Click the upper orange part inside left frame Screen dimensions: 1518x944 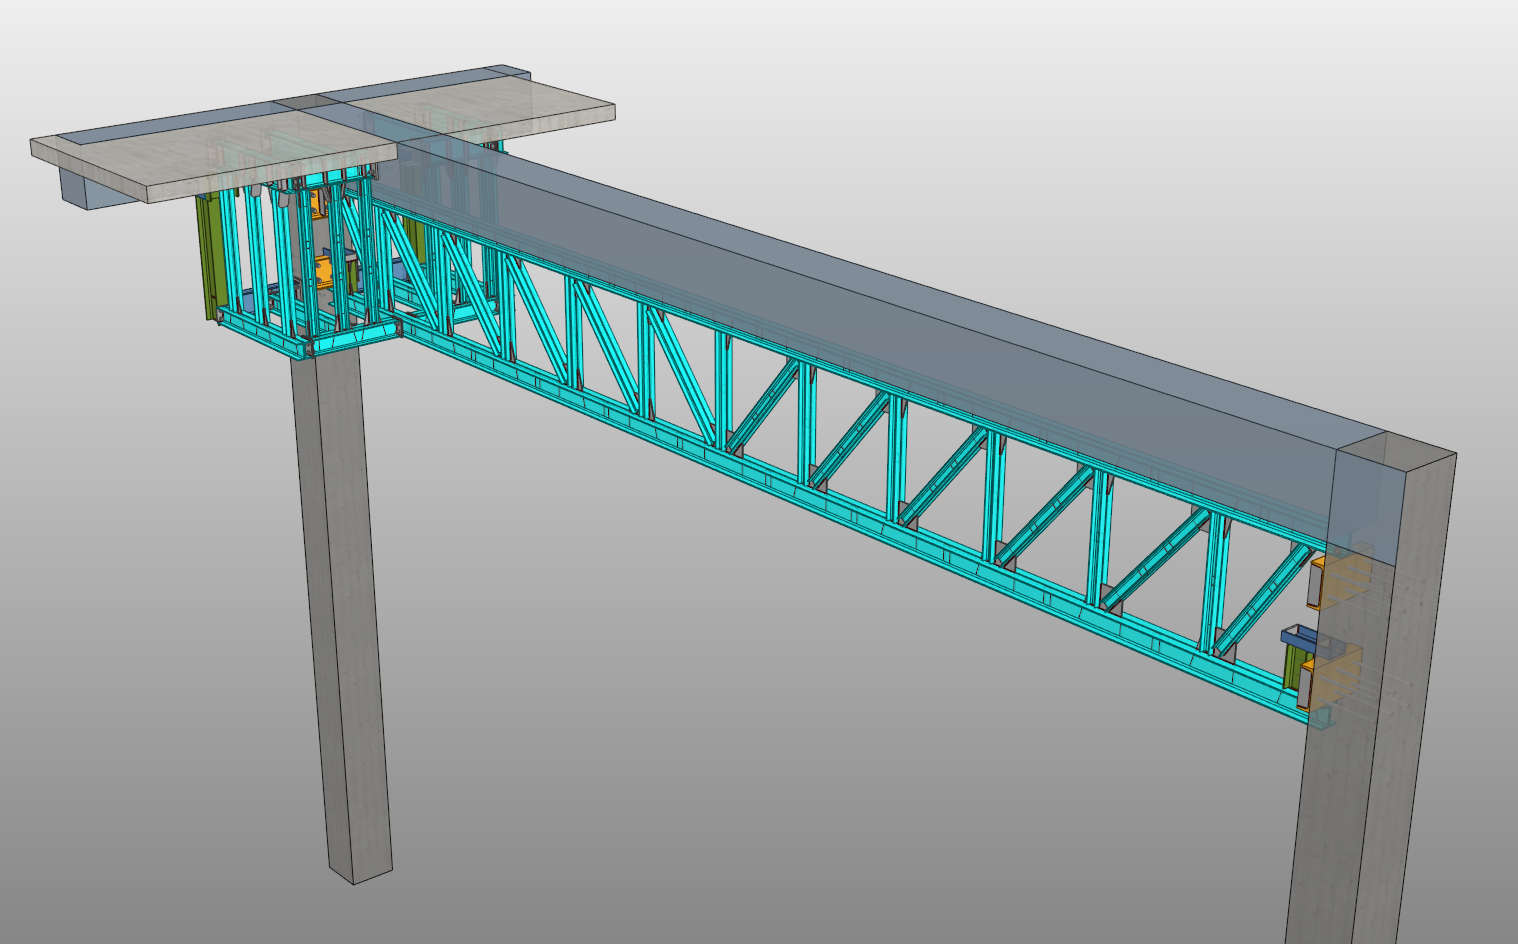coord(317,203)
